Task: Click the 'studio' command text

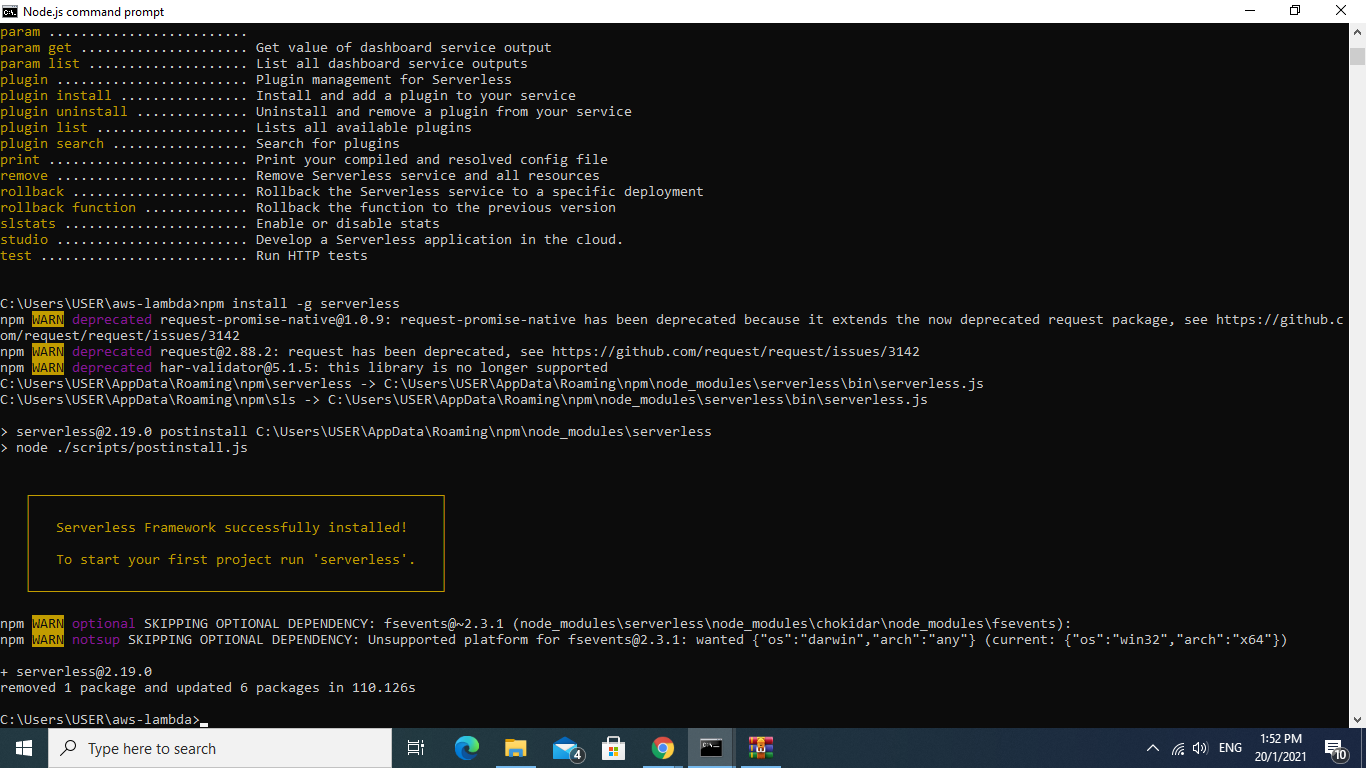Action: tap(24, 239)
